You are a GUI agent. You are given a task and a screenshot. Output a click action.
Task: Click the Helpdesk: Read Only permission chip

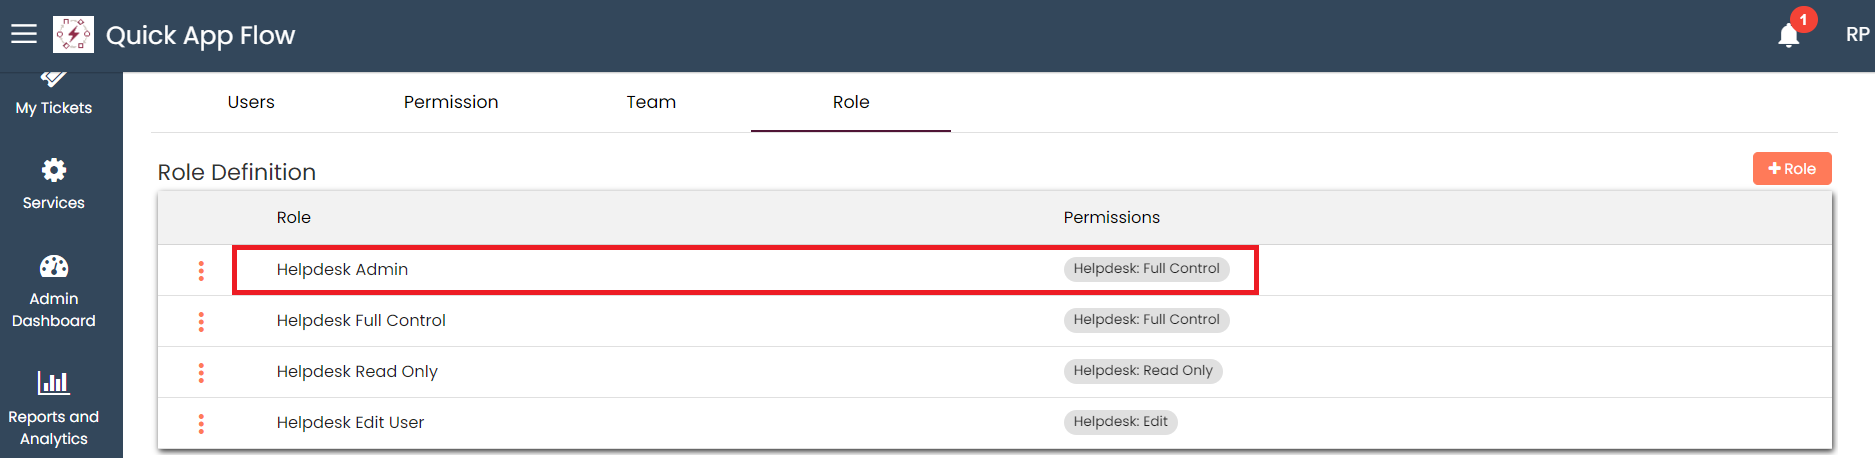pyautogui.click(x=1143, y=371)
